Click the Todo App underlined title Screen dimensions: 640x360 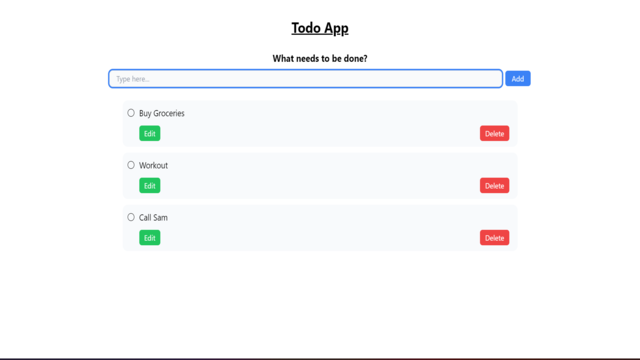click(x=320, y=28)
